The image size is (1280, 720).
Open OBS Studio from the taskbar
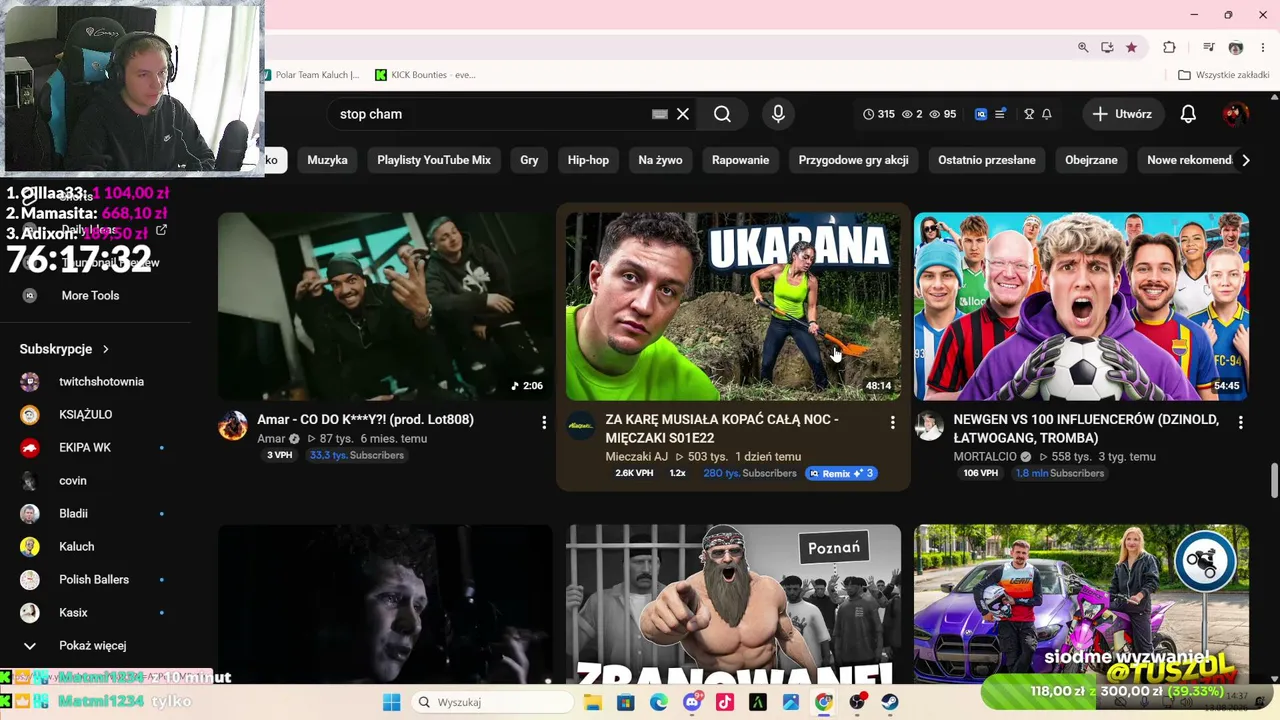click(x=857, y=702)
